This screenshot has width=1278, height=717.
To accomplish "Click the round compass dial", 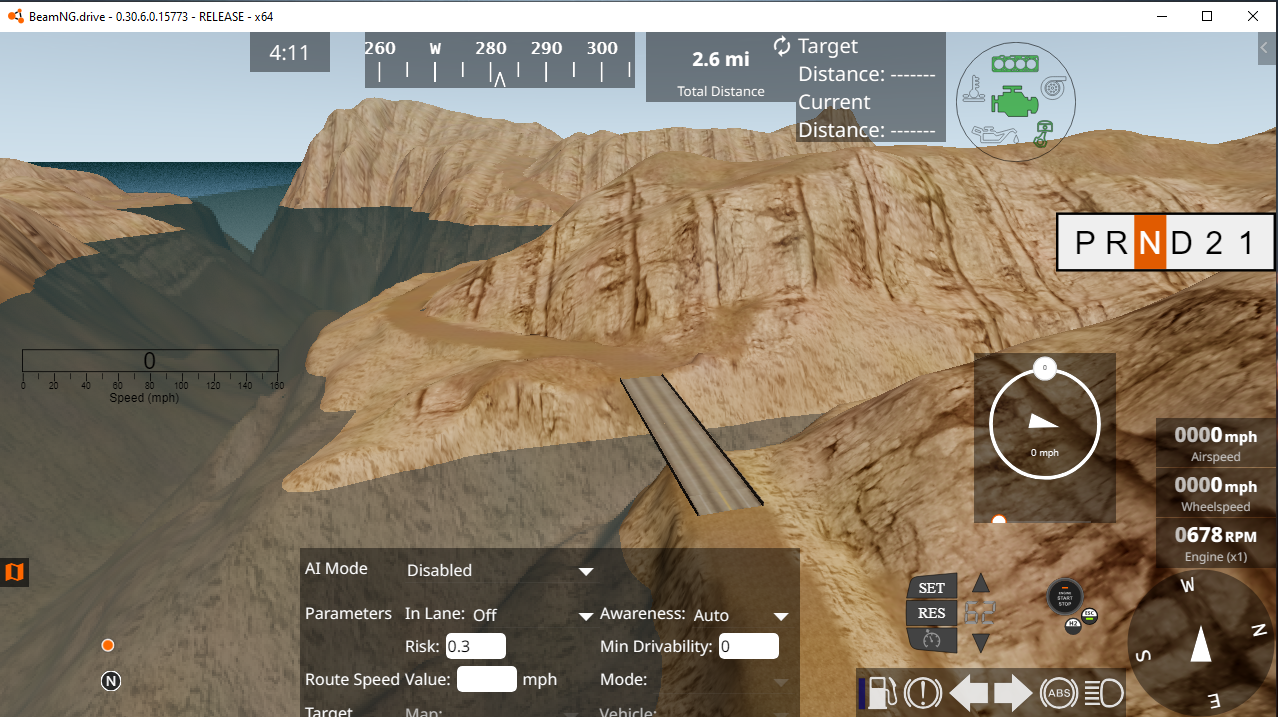I will 1201,643.
